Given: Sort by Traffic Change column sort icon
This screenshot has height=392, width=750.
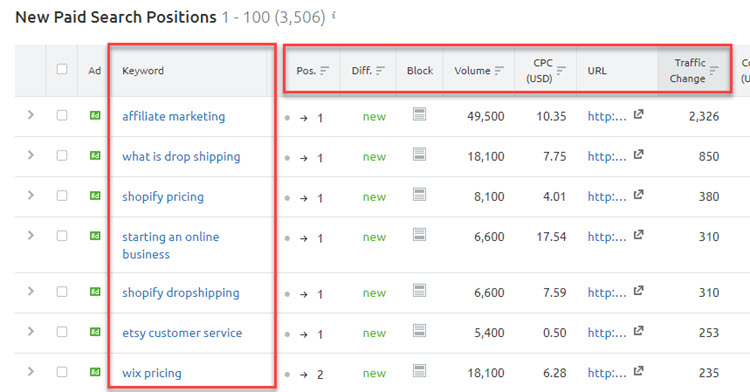Looking at the screenshot, I should (714, 71).
